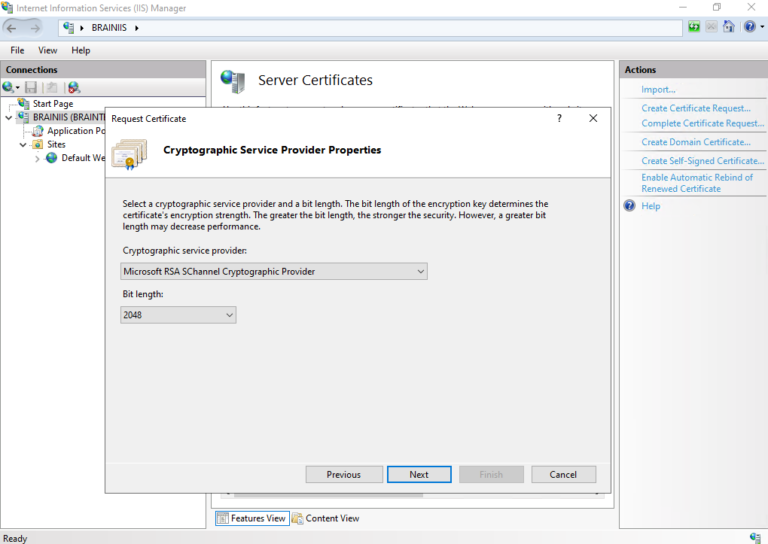Viewport: 768px width, 544px height.
Task: Click the Up icon in the Connections toolbar
Action: tap(51, 87)
